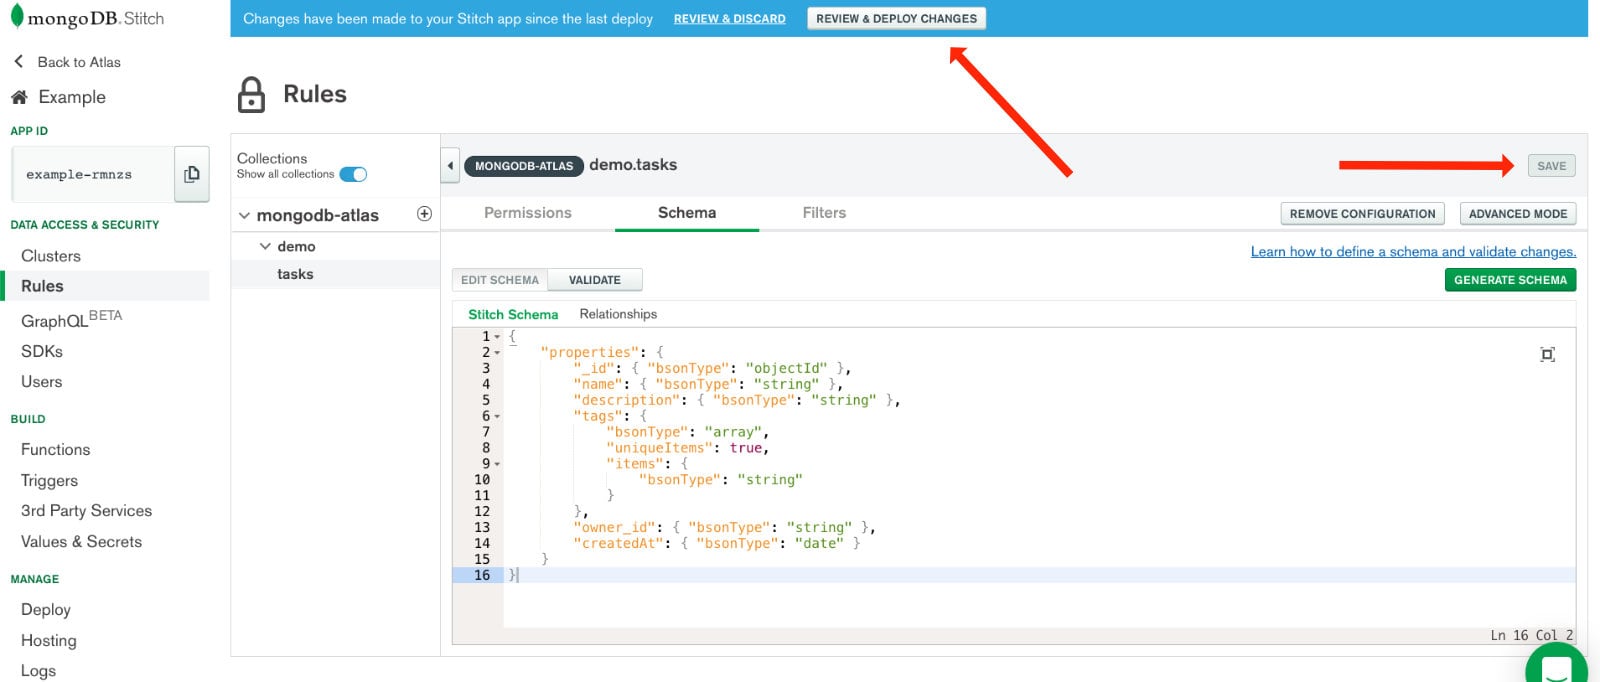Open Users in the sidebar
This screenshot has height=682, width=1600.
41,382
